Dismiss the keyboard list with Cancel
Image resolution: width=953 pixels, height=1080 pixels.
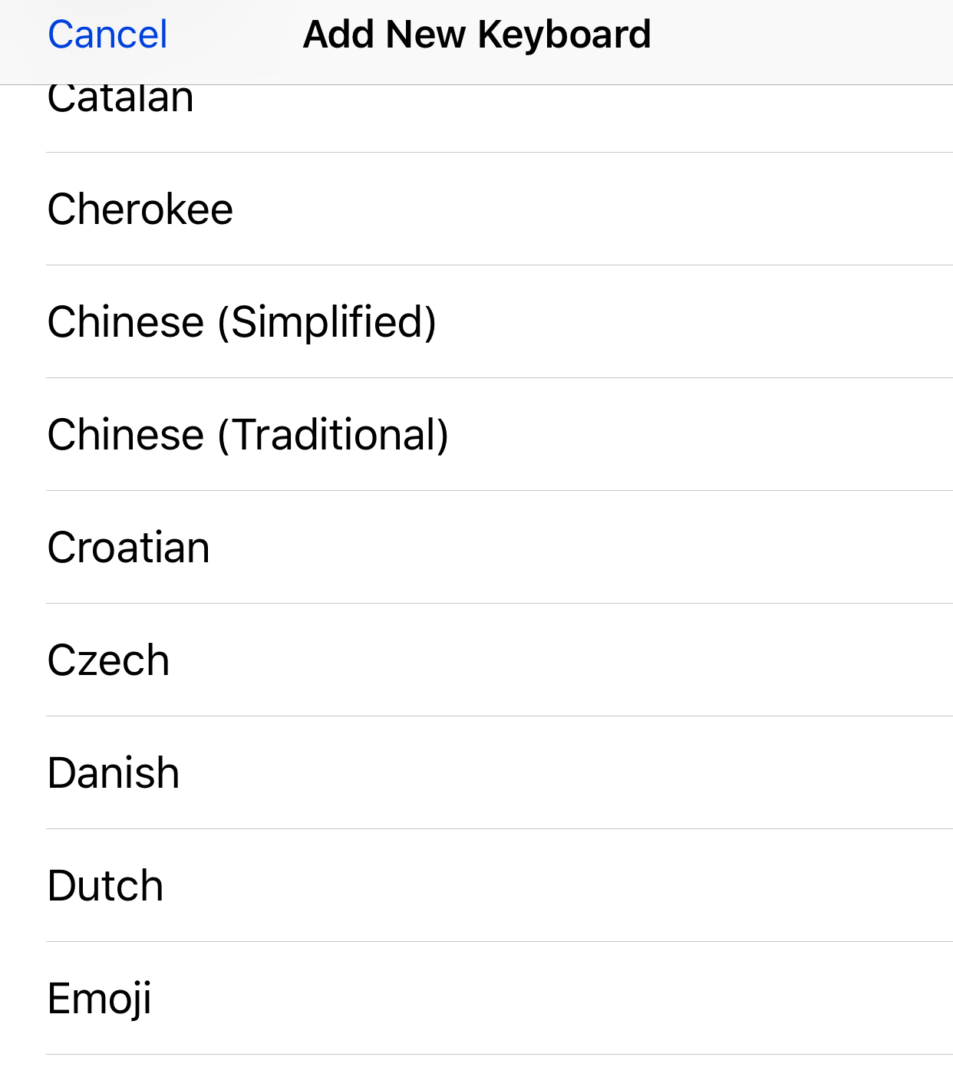click(x=107, y=35)
